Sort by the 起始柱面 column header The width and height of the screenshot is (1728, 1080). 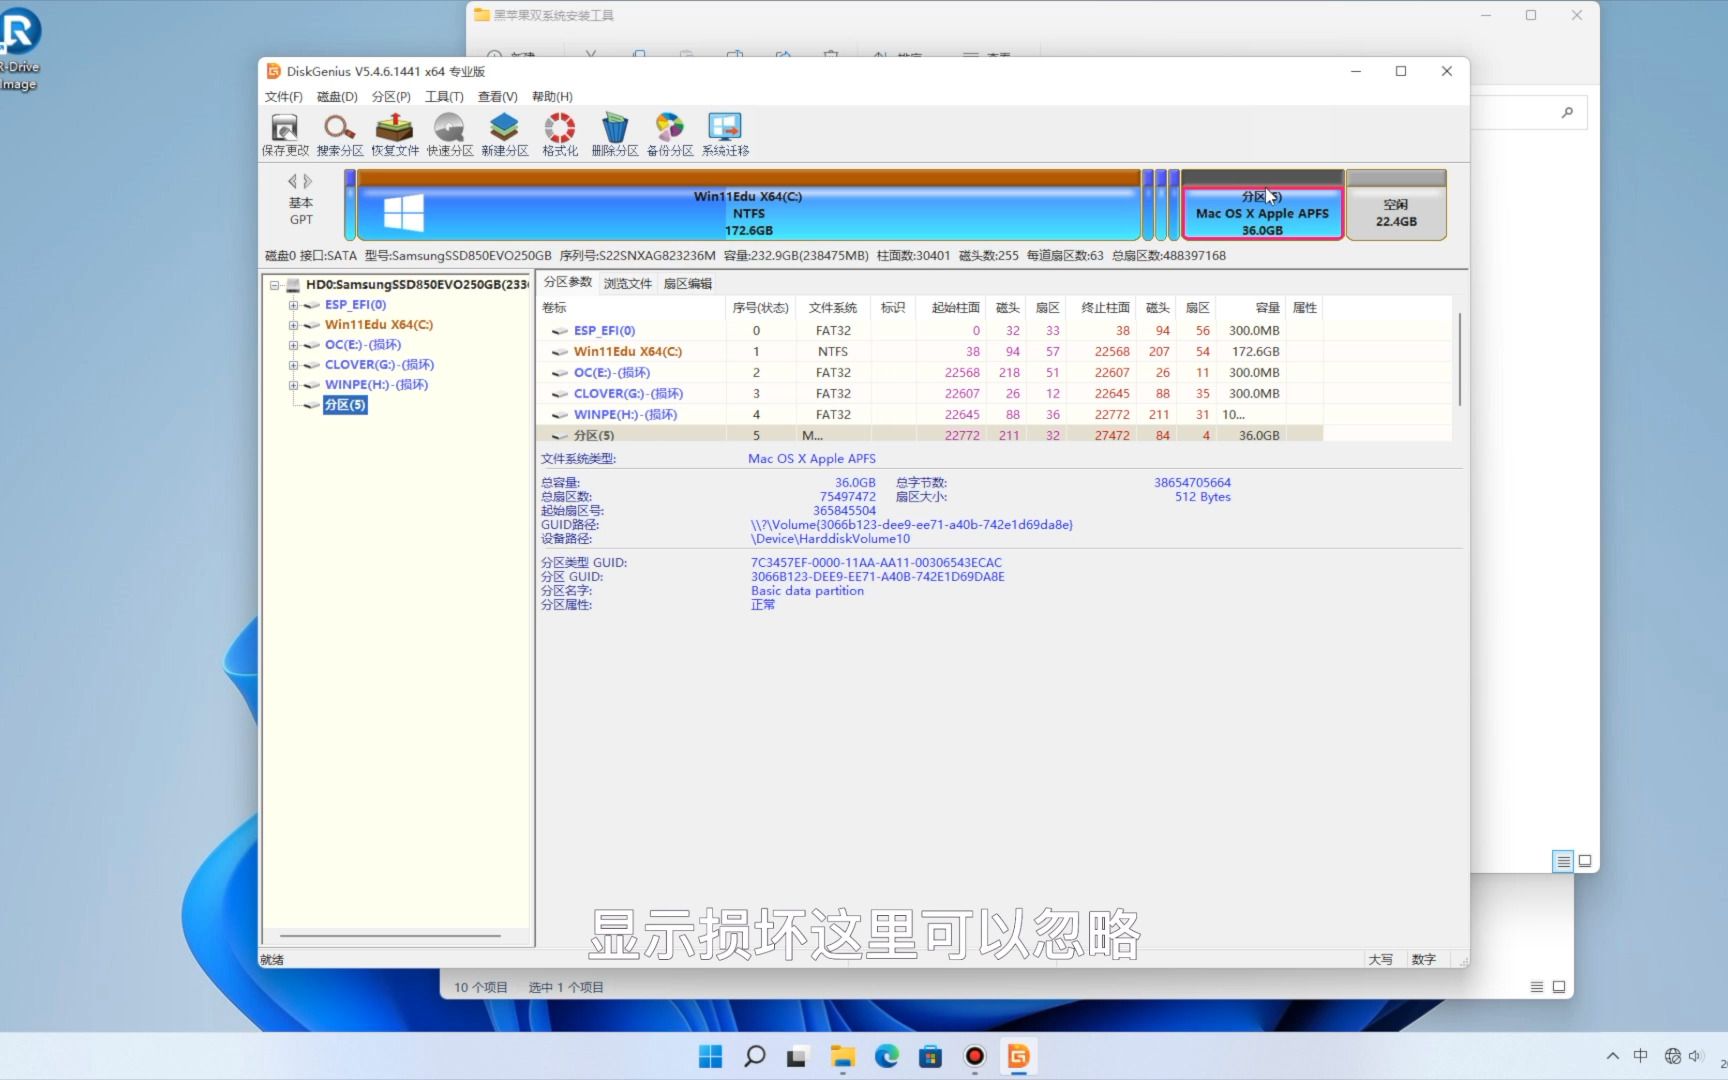[x=951, y=308]
